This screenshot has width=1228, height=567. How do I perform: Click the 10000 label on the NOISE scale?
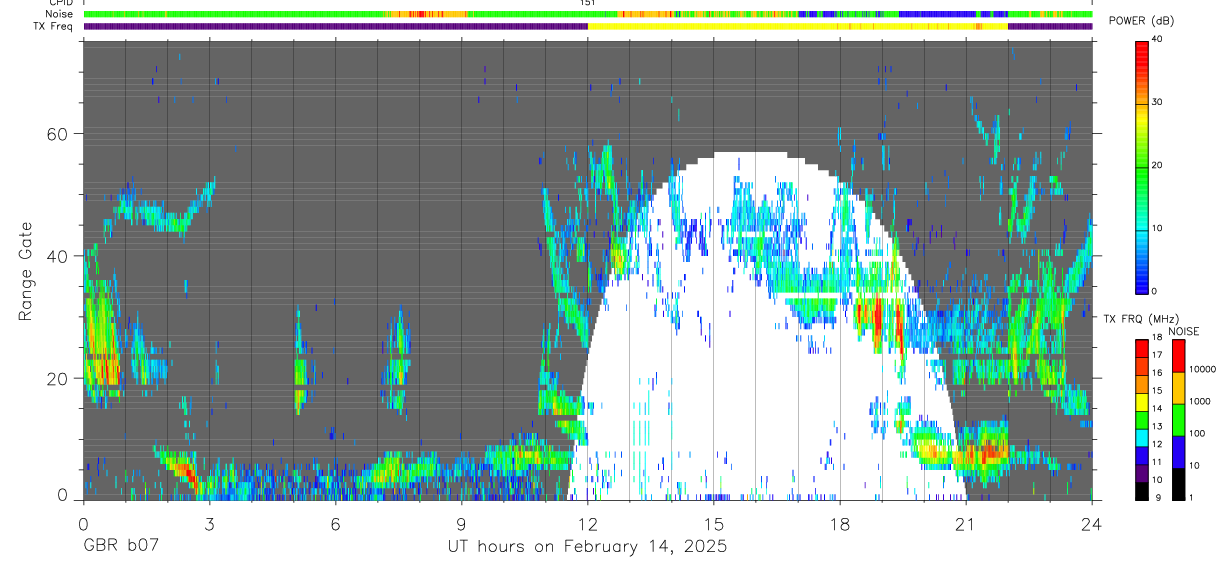[1203, 370]
